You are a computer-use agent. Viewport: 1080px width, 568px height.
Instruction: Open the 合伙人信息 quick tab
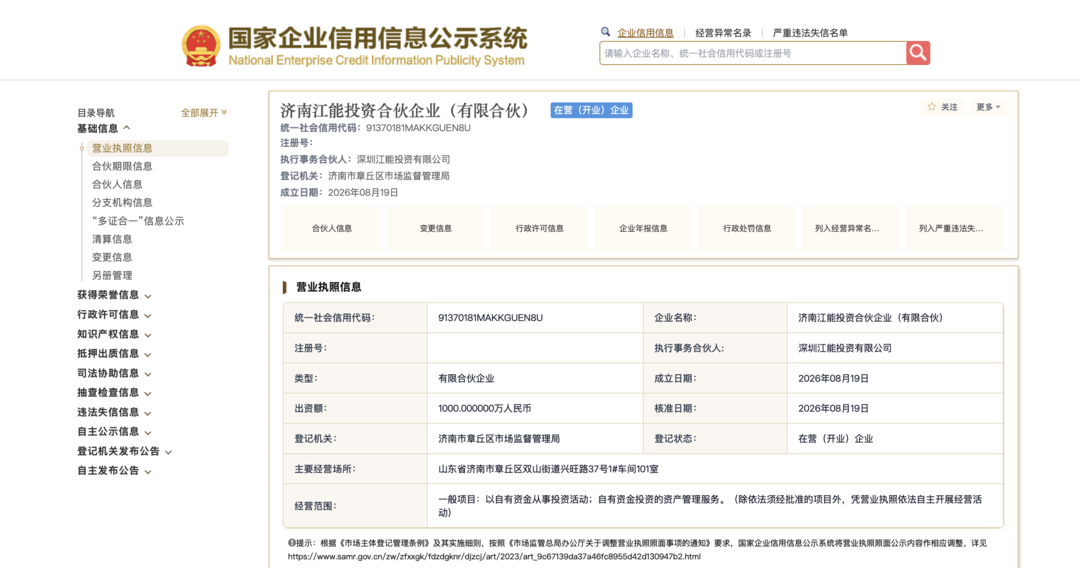pyautogui.click(x=332, y=228)
